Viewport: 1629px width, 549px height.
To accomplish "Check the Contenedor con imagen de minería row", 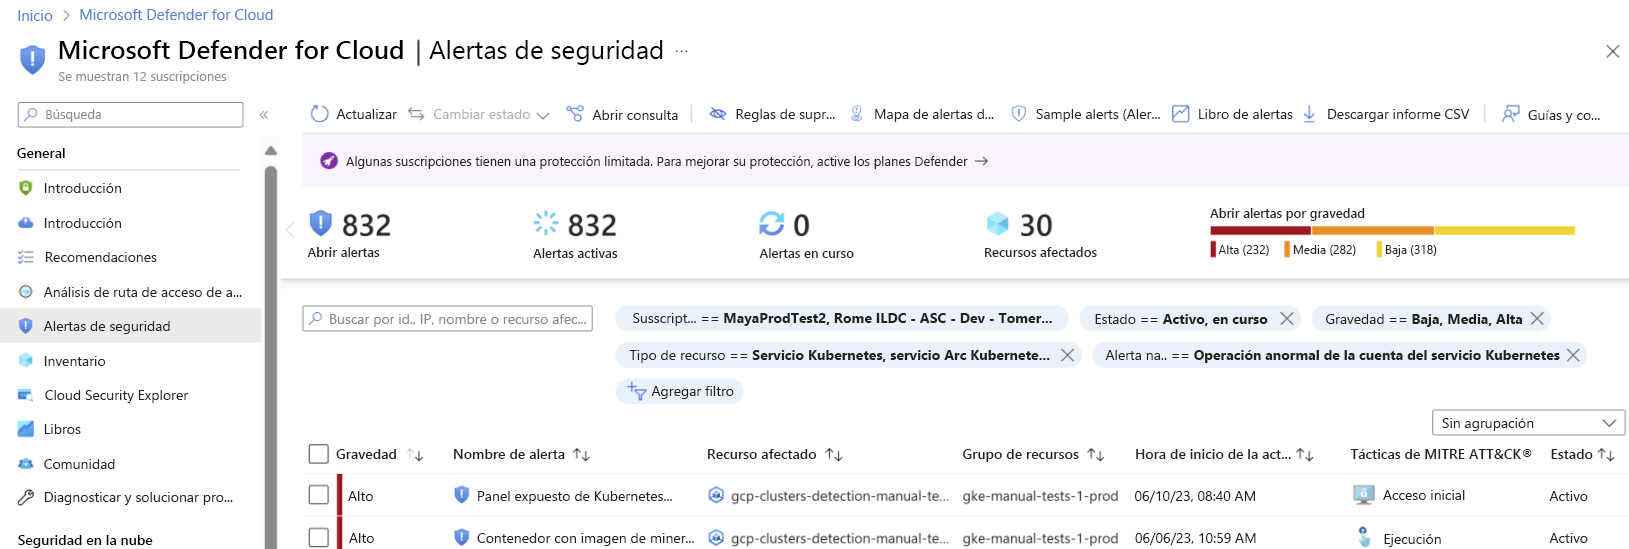I will pos(319,538).
